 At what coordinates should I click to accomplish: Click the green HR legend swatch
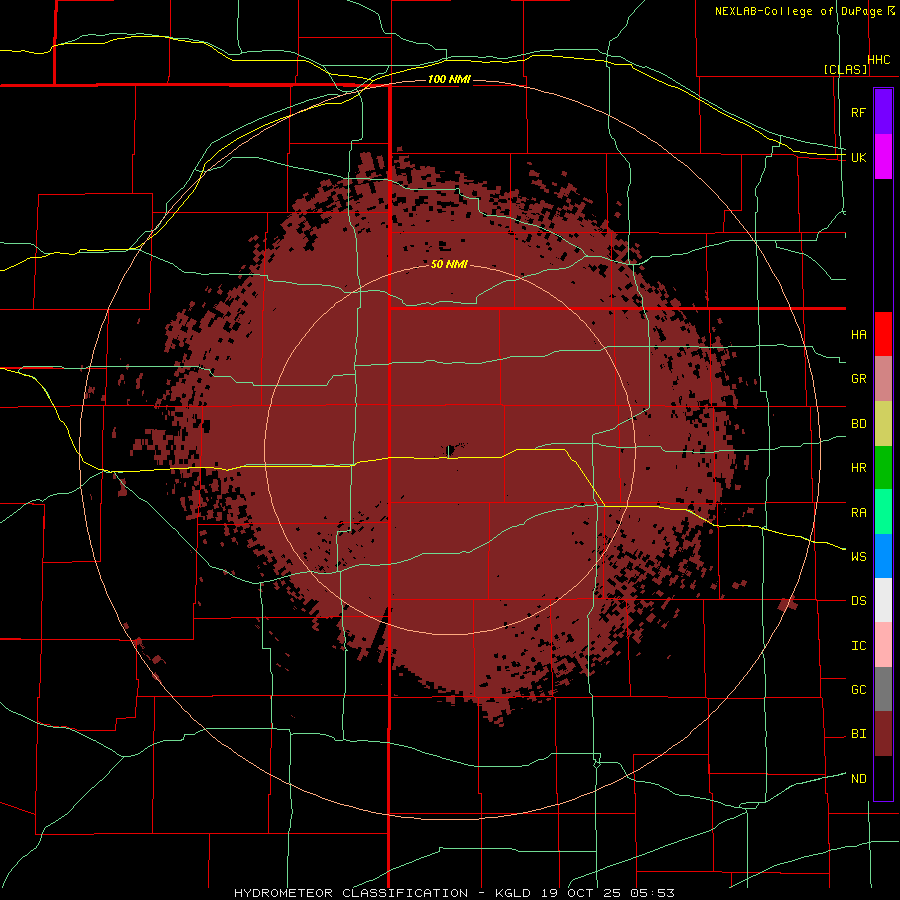coord(883,467)
